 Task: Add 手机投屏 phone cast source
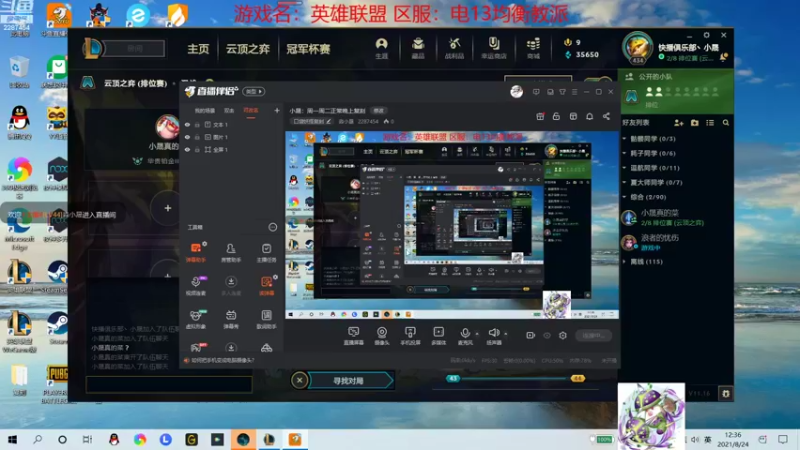410,336
